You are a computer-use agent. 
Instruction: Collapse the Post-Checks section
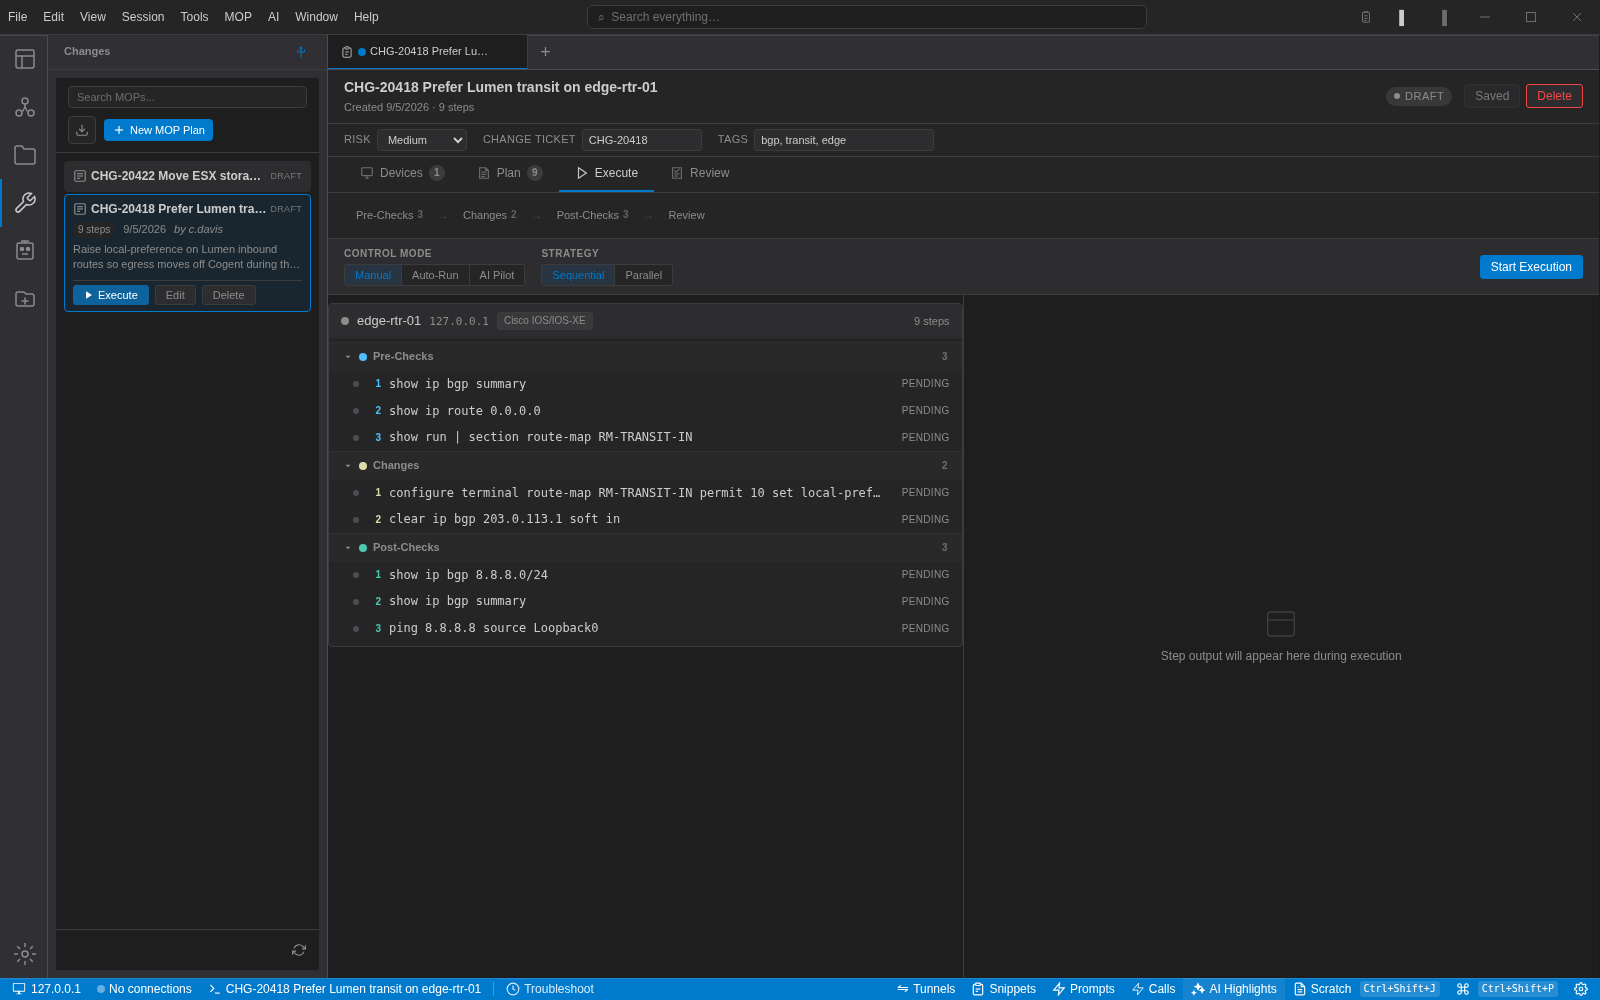[348, 548]
